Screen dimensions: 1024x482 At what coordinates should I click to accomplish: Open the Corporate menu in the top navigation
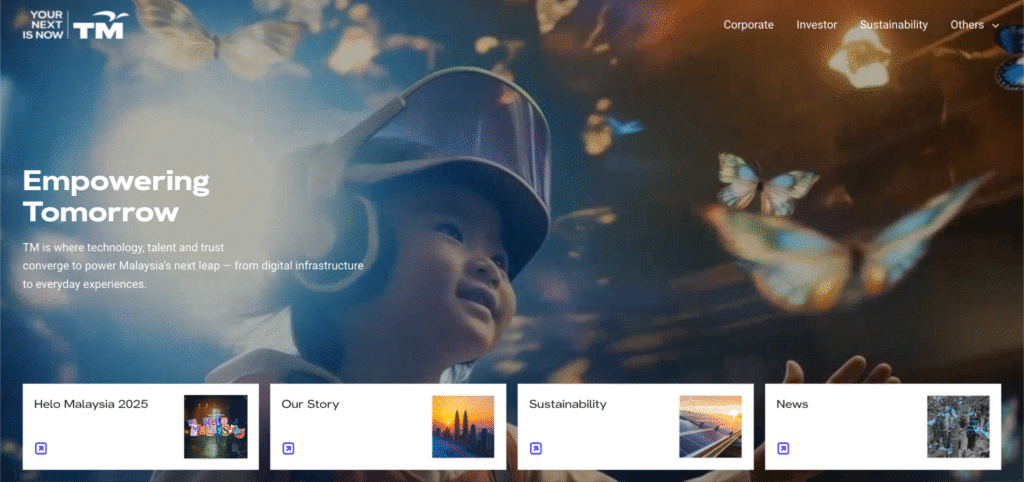(749, 25)
